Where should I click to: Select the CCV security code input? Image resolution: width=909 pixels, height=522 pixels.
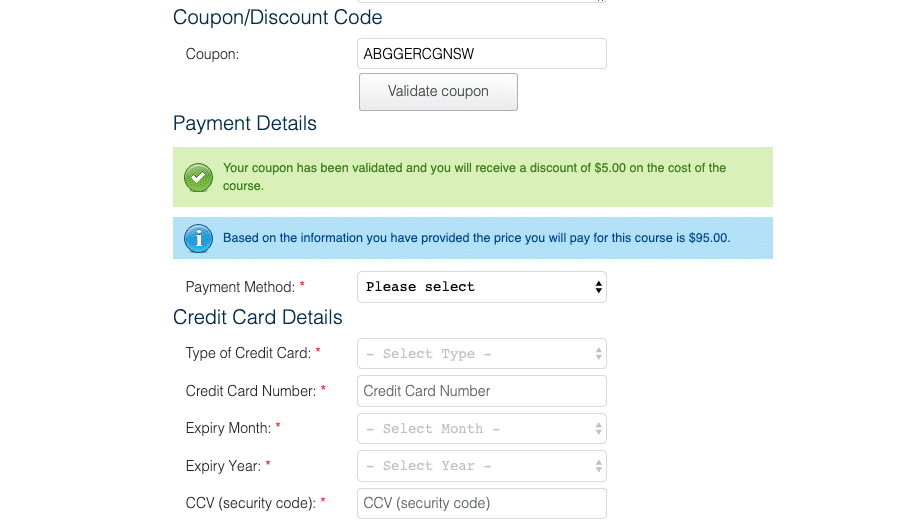tap(482, 503)
